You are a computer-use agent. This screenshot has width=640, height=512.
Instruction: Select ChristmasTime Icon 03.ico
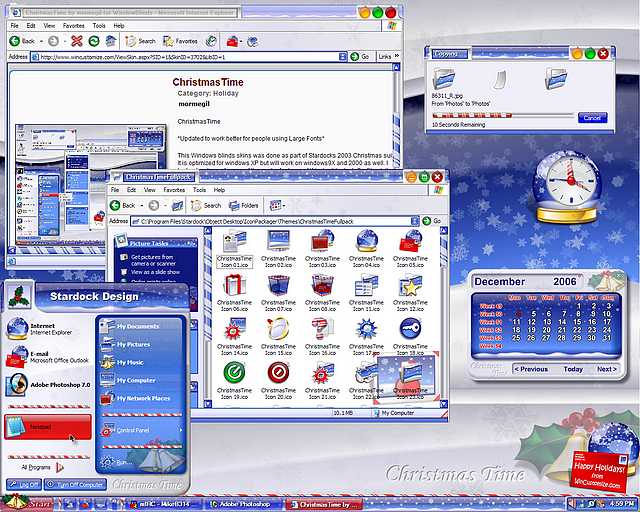point(322,248)
